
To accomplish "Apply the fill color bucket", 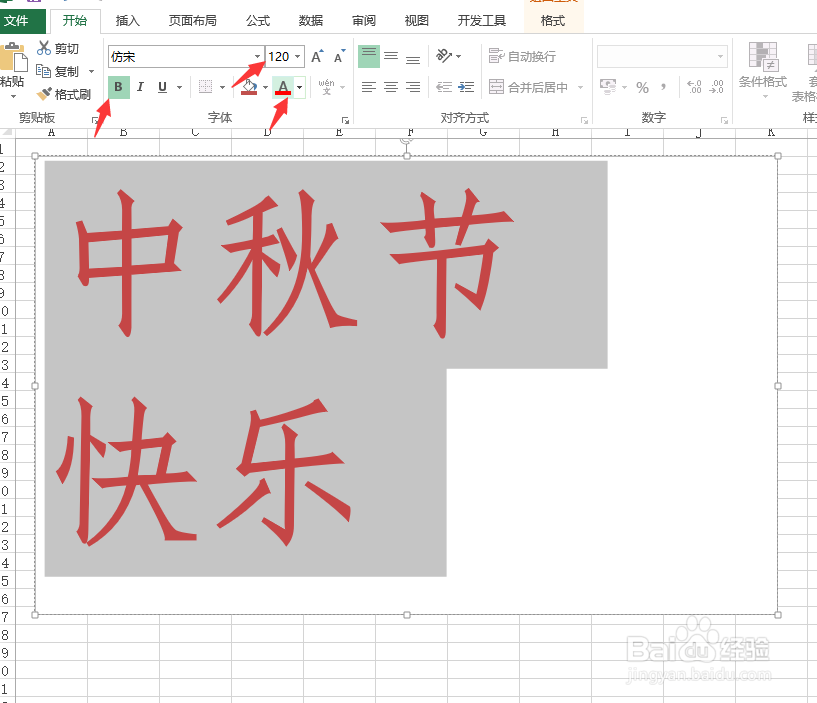I will click(250, 87).
